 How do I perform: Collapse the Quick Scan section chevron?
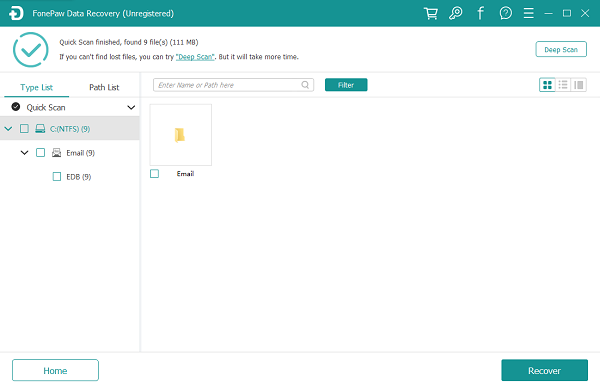131,108
